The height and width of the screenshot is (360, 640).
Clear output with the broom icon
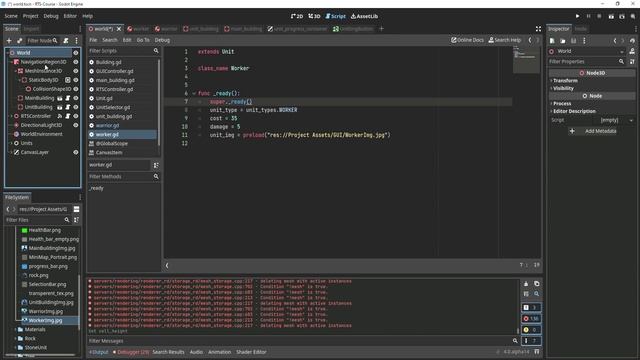click(x=526, y=284)
